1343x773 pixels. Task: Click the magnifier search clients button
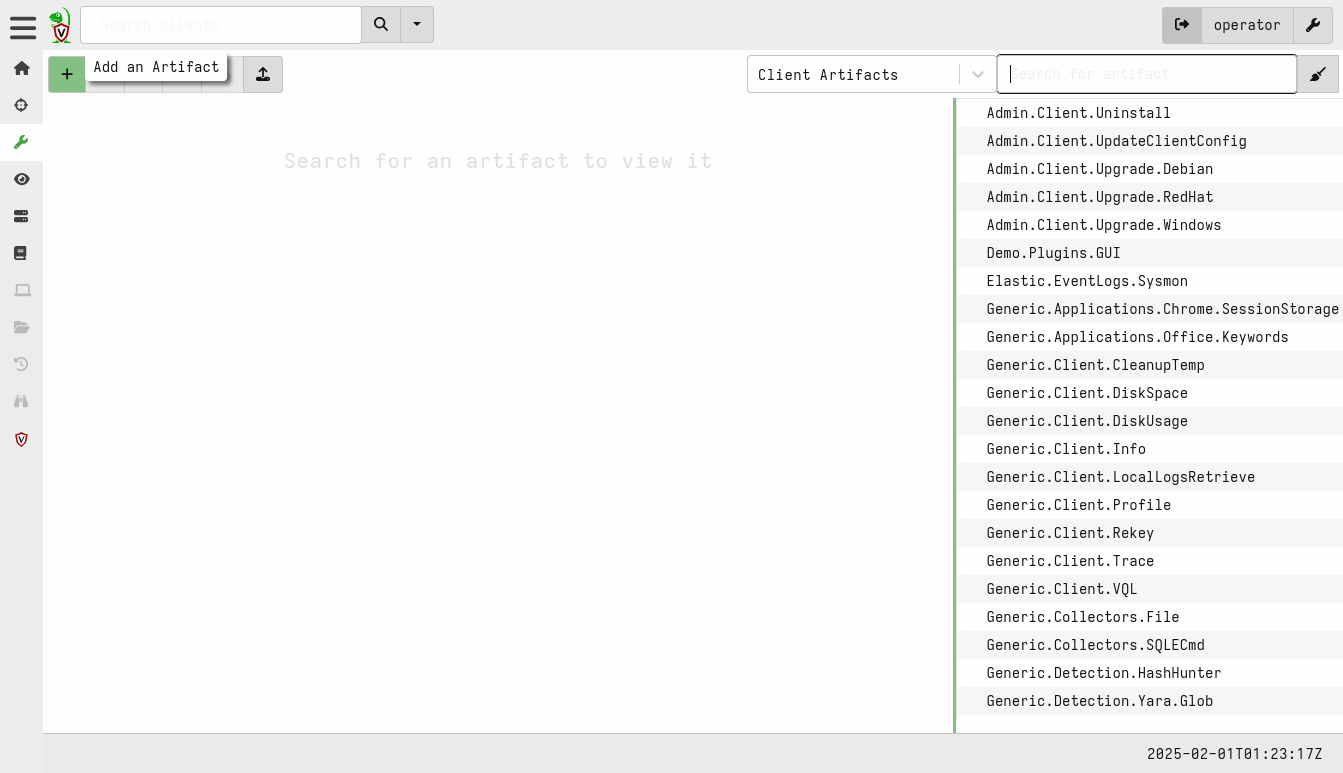pos(381,25)
